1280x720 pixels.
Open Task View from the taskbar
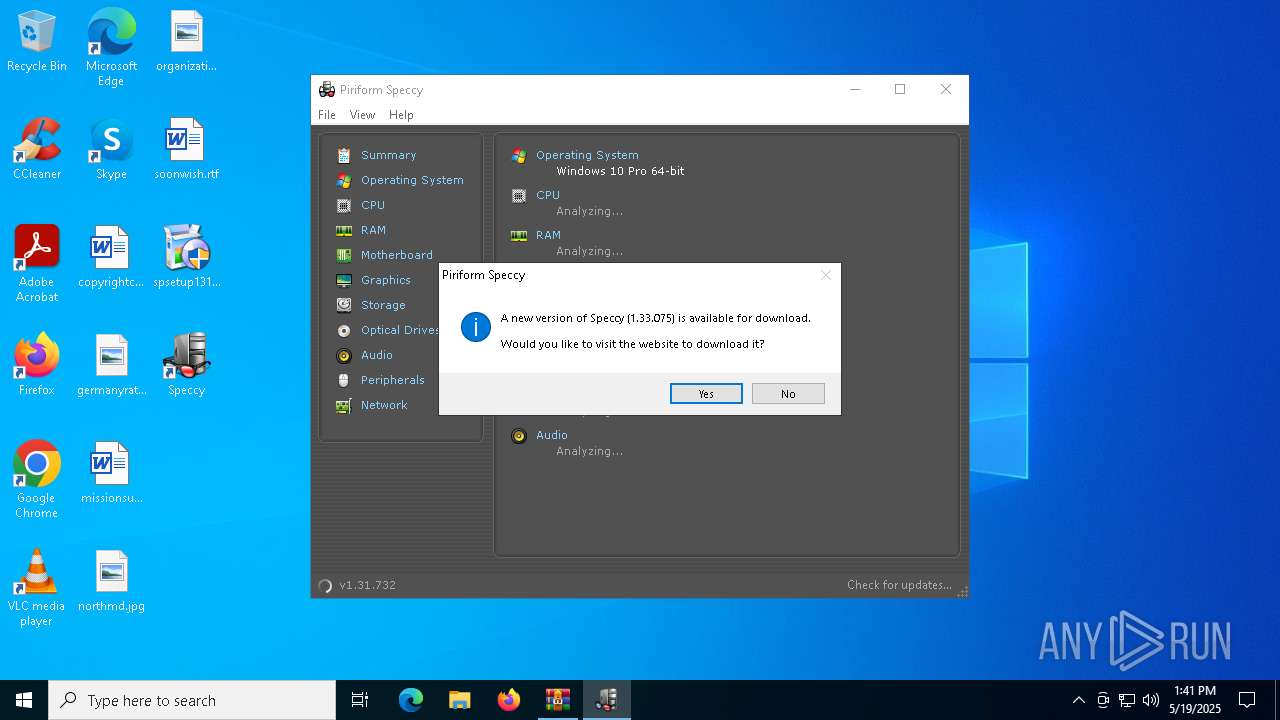point(360,700)
